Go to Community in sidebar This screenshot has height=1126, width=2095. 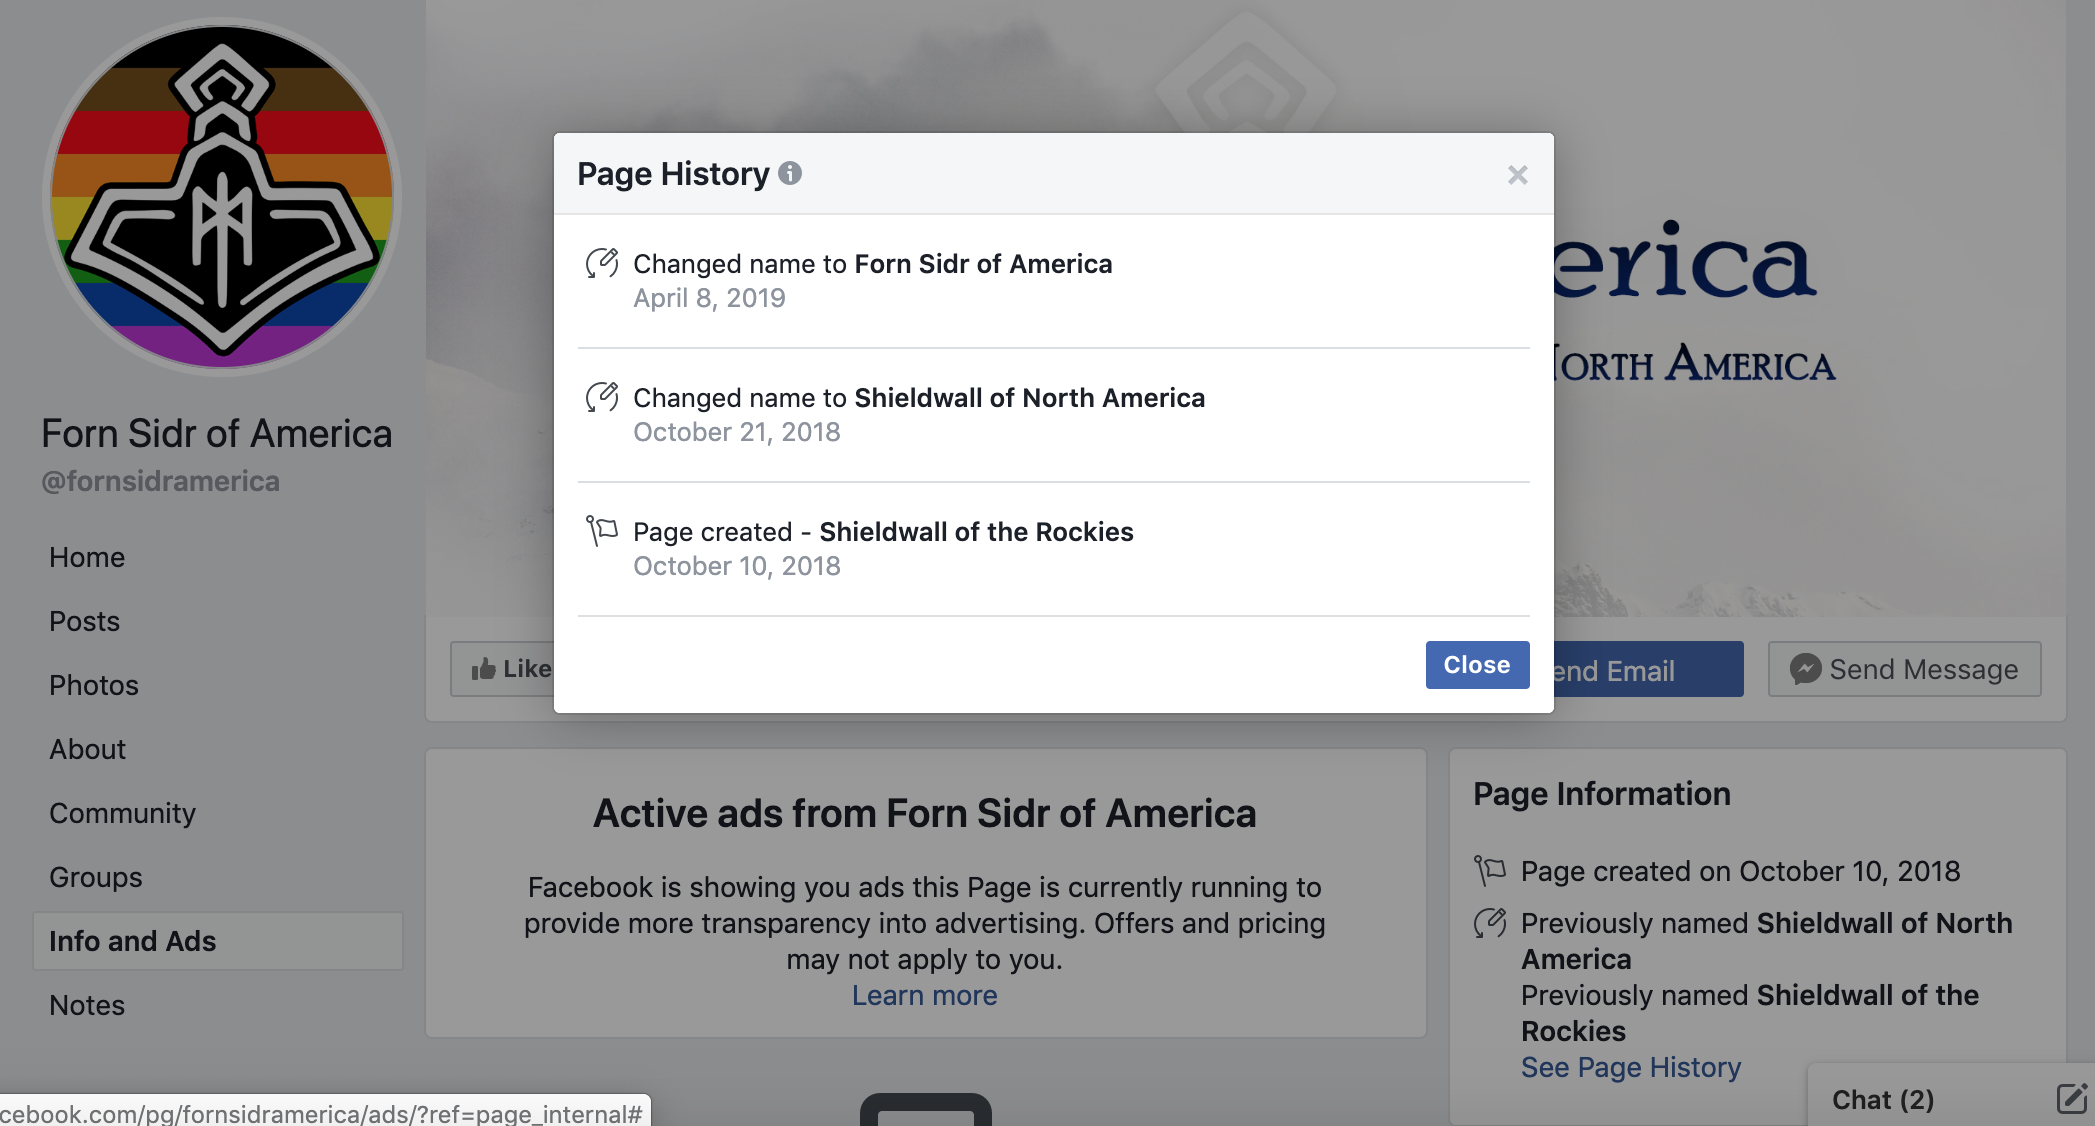click(x=122, y=813)
